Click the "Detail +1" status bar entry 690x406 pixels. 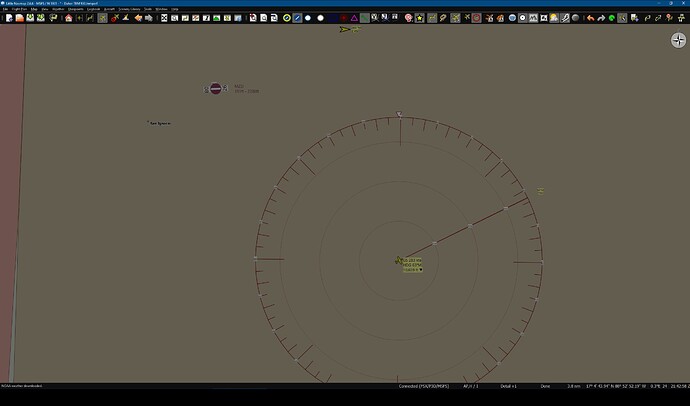508,386
